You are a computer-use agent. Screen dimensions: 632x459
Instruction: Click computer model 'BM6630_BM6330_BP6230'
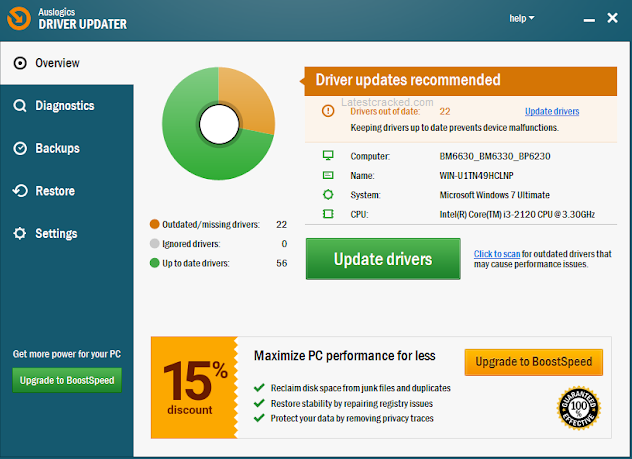495,156
